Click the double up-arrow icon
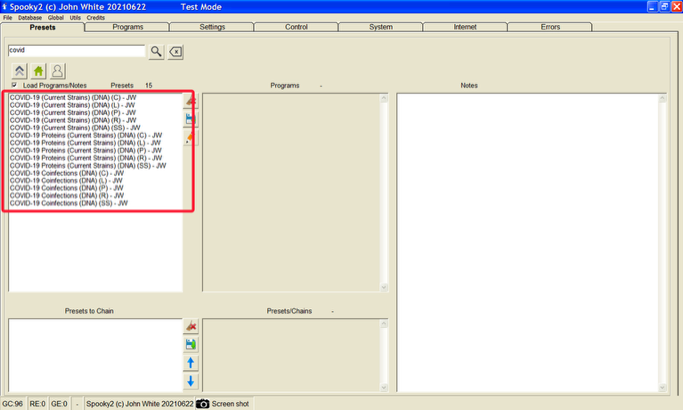 19,71
